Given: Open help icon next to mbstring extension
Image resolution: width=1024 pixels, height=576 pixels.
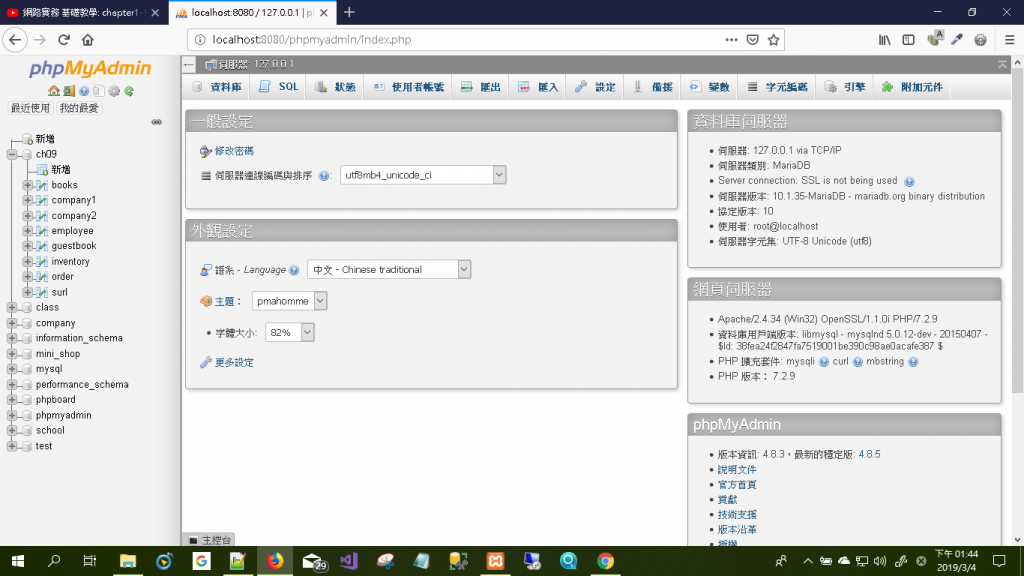Looking at the screenshot, I should click(913, 362).
